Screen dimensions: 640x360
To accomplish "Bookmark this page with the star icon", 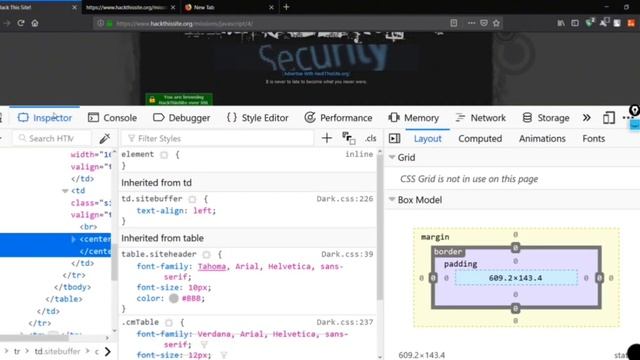I will pos(496,23).
